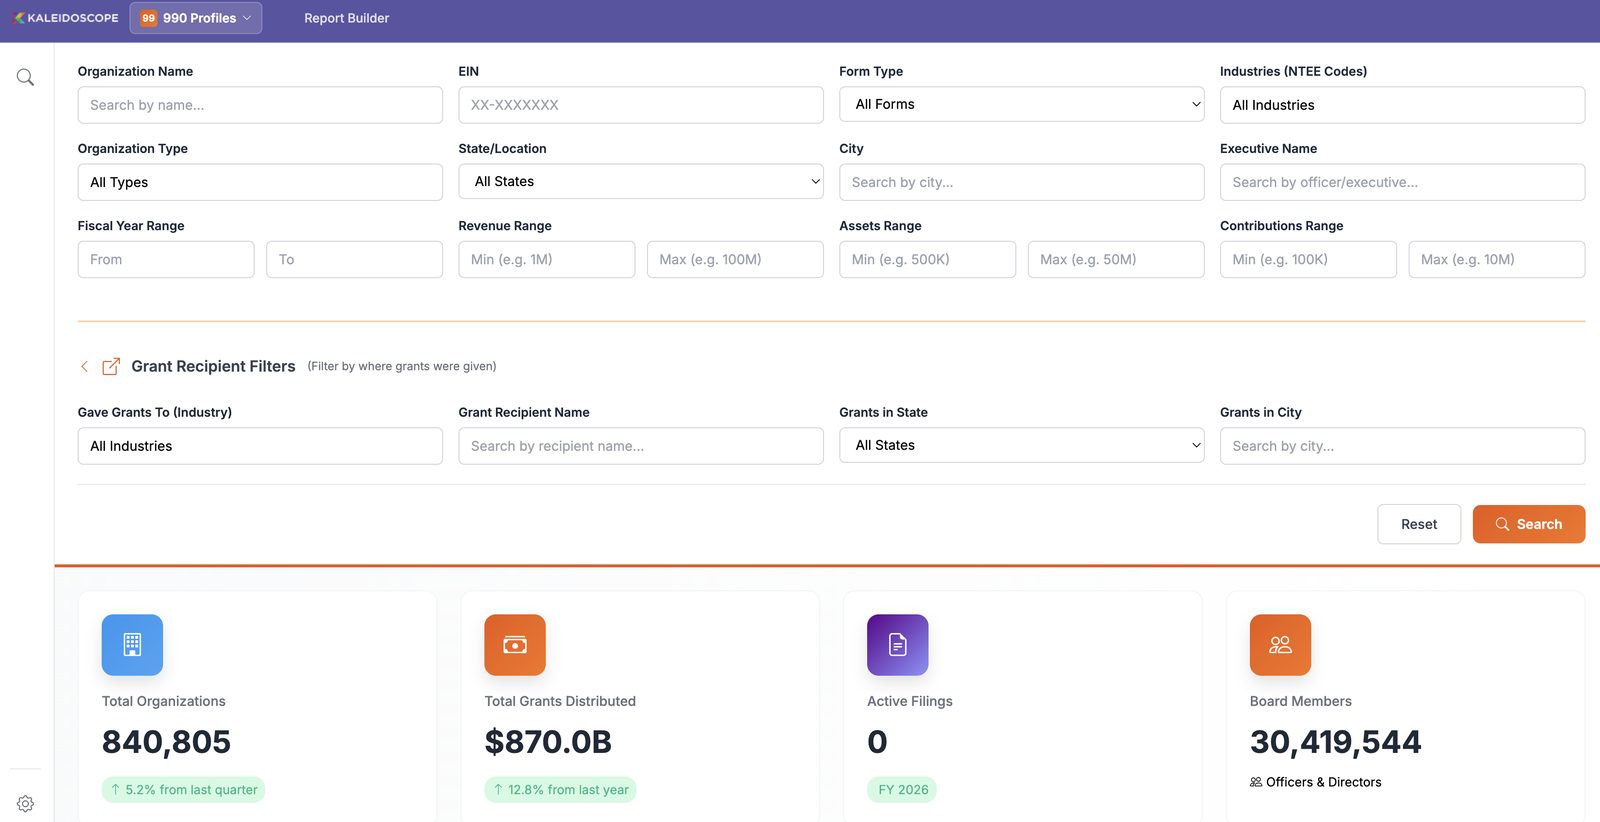Screen dimensions: 1600x822
Task: Click the $870.0B grants value
Action: pyautogui.click(x=548, y=742)
